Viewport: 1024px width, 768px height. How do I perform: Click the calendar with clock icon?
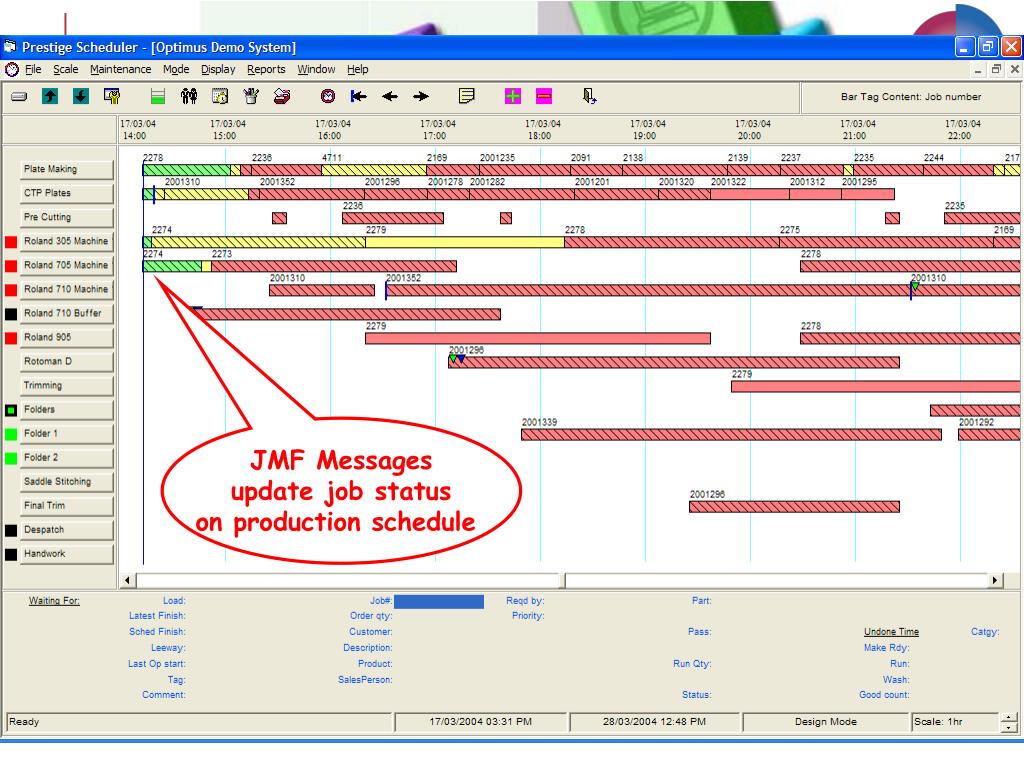pyautogui.click(x=220, y=97)
